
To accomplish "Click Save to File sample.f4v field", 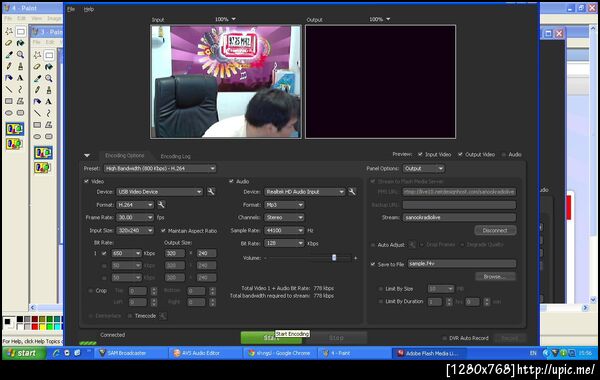I will 461,264.
